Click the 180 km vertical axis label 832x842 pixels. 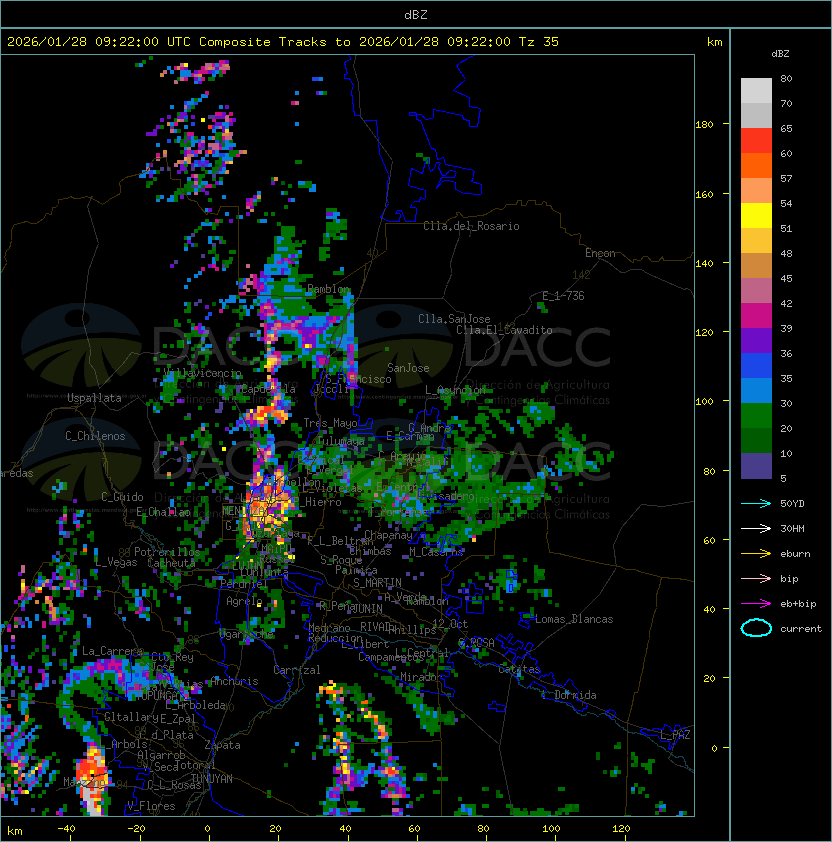(x=704, y=125)
